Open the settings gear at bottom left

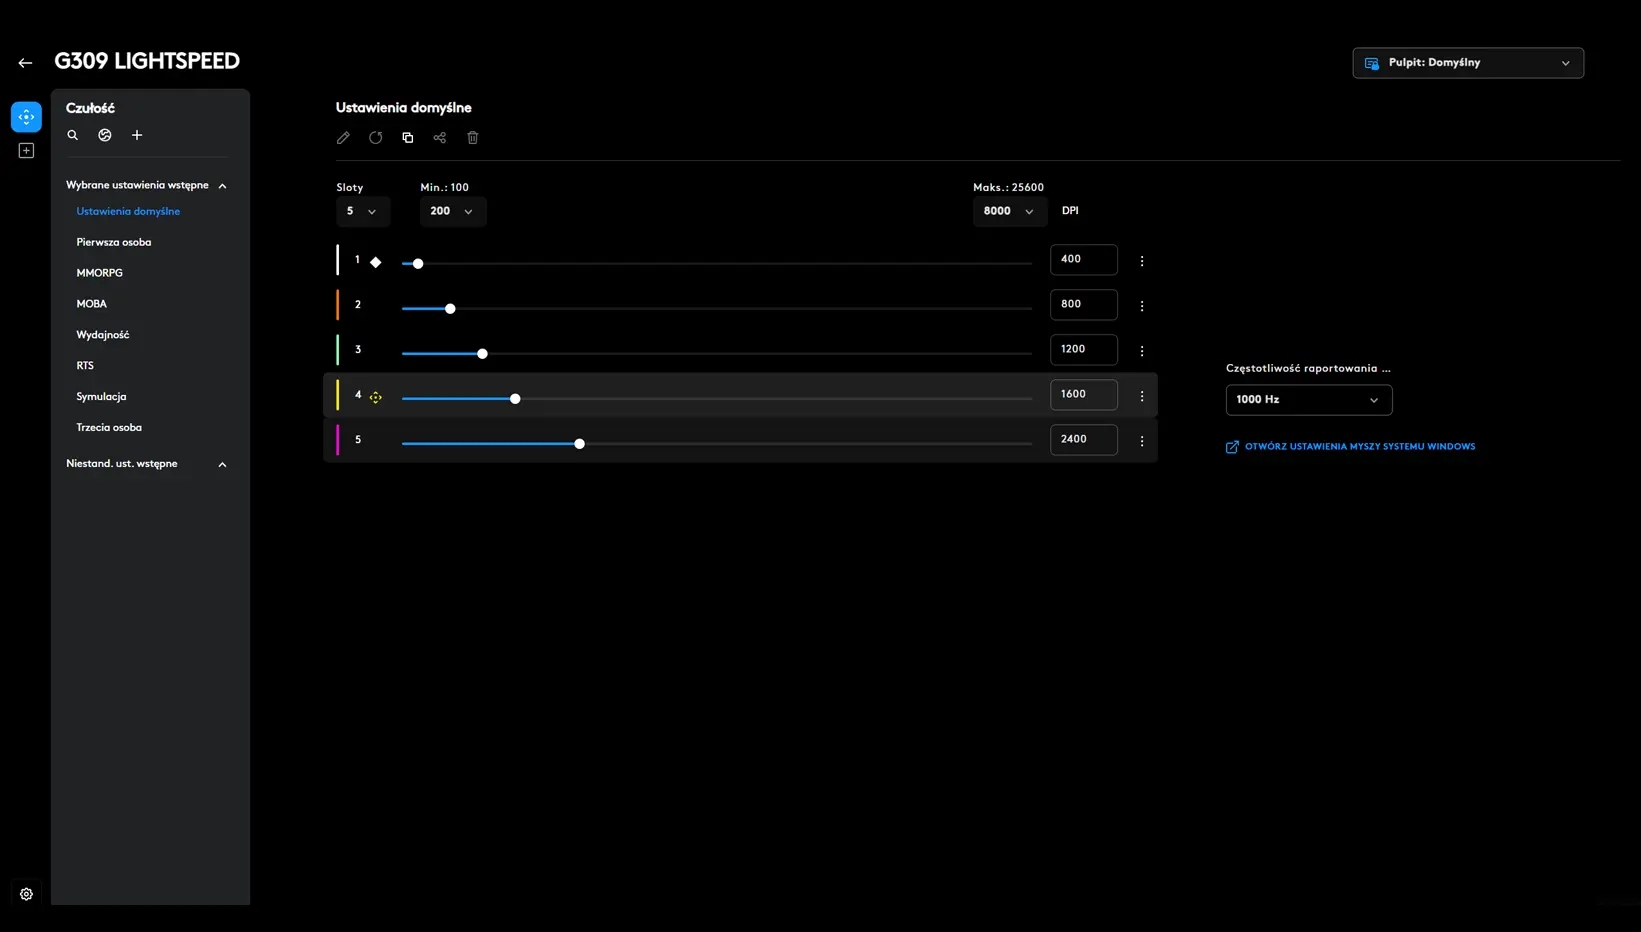[x=26, y=894]
